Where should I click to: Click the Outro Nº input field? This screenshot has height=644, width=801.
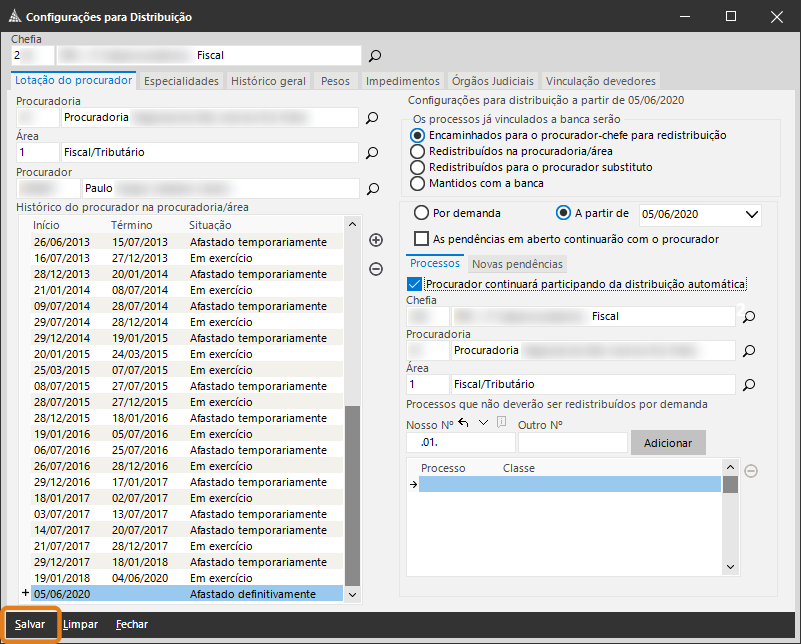pyautogui.click(x=571, y=442)
